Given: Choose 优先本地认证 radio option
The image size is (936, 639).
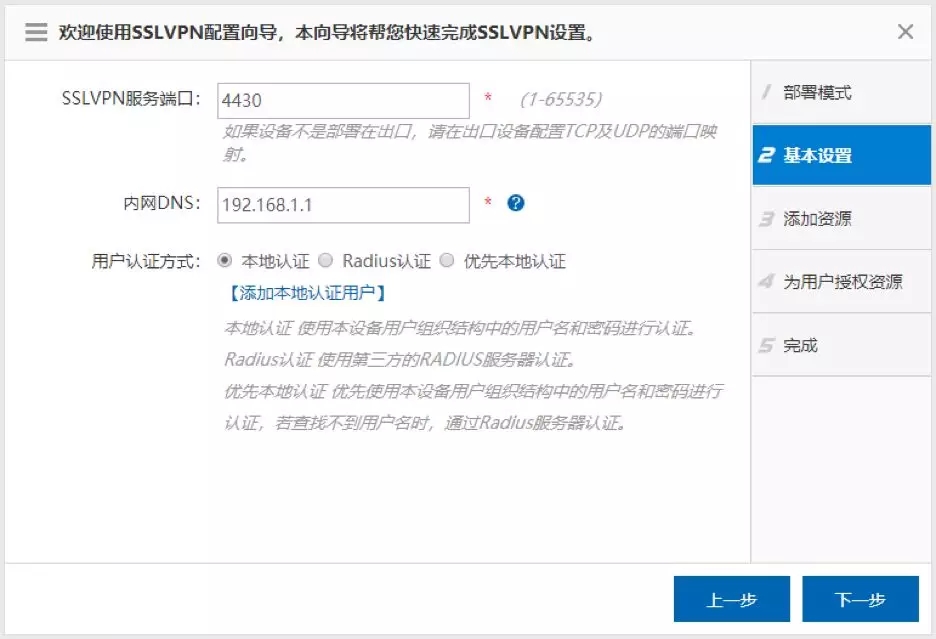Looking at the screenshot, I should [x=447, y=261].
